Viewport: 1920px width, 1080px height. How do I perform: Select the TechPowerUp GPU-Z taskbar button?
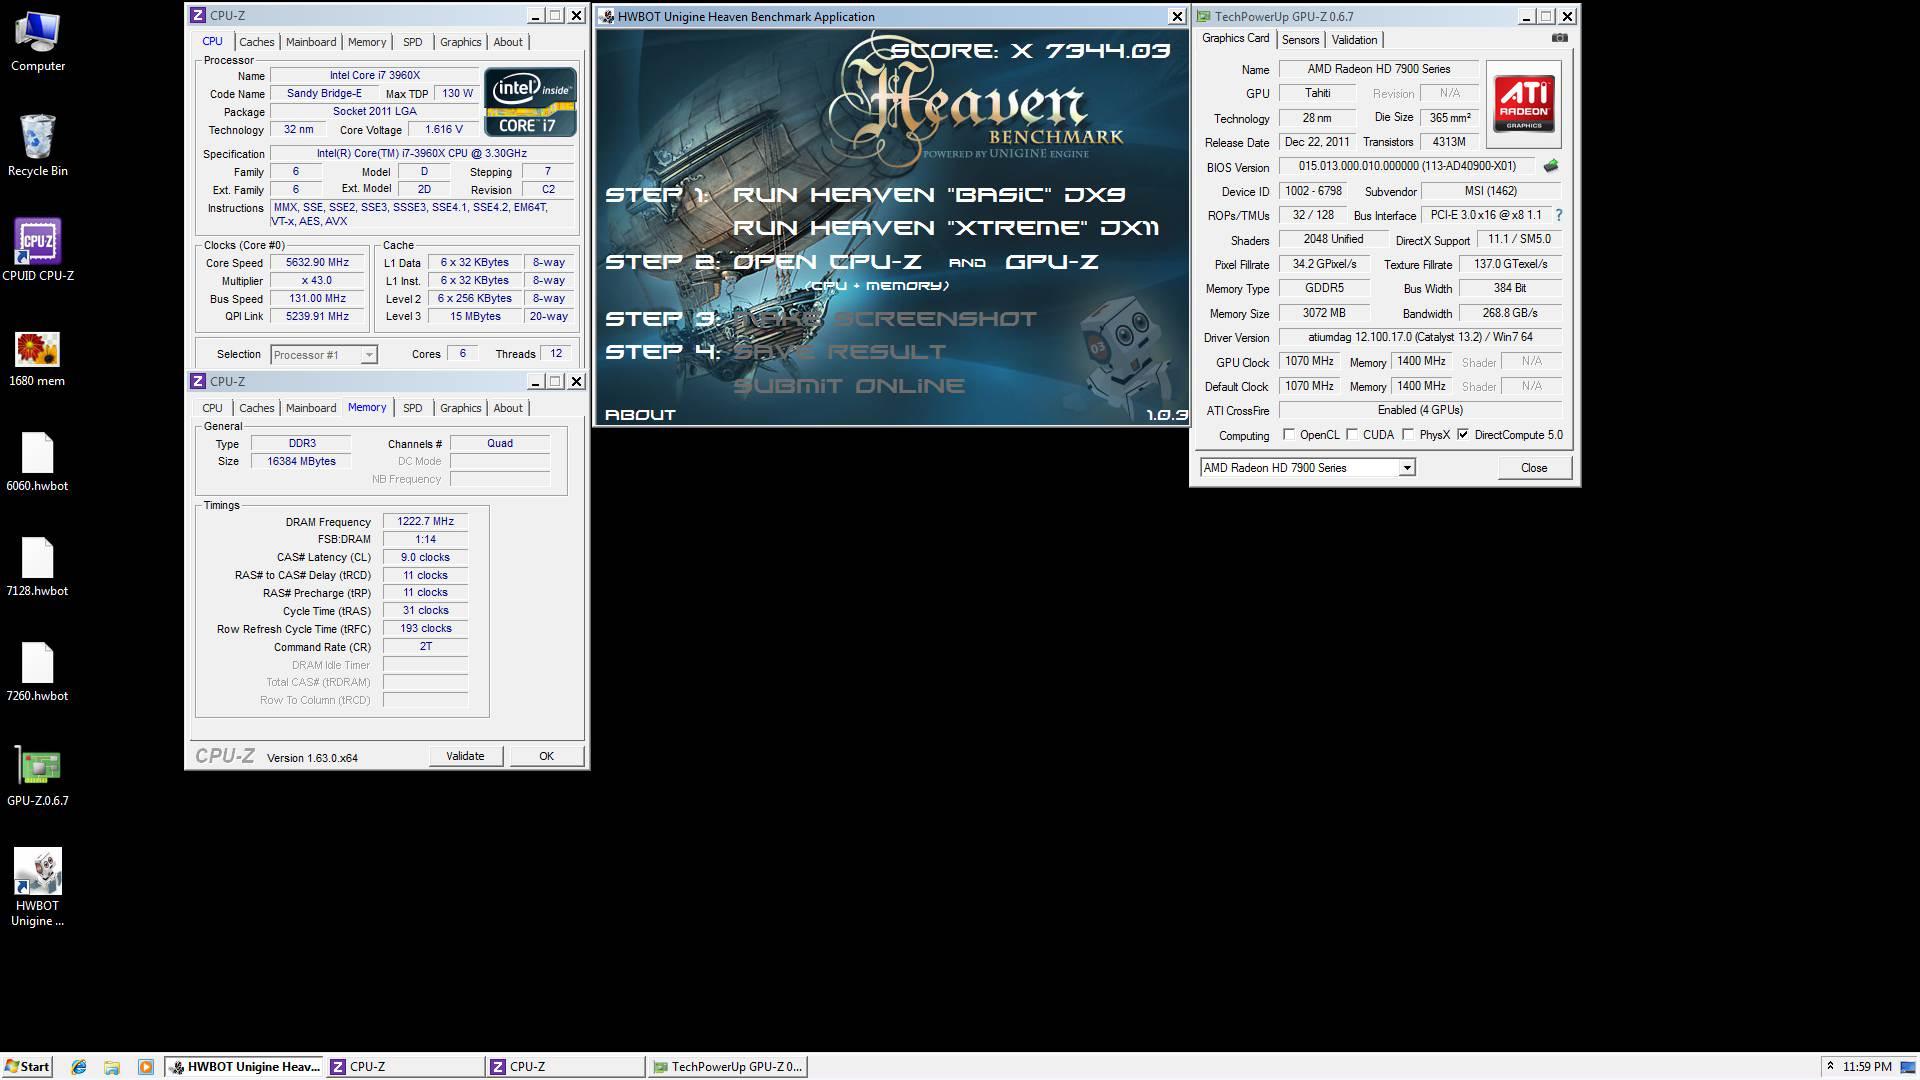[x=728, y=1067]
